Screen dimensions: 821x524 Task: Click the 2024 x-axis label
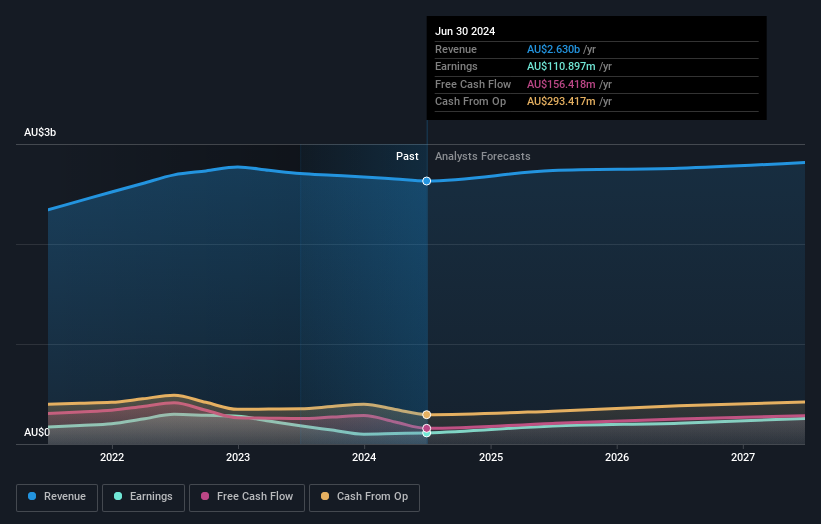click(x=364, y=458)
